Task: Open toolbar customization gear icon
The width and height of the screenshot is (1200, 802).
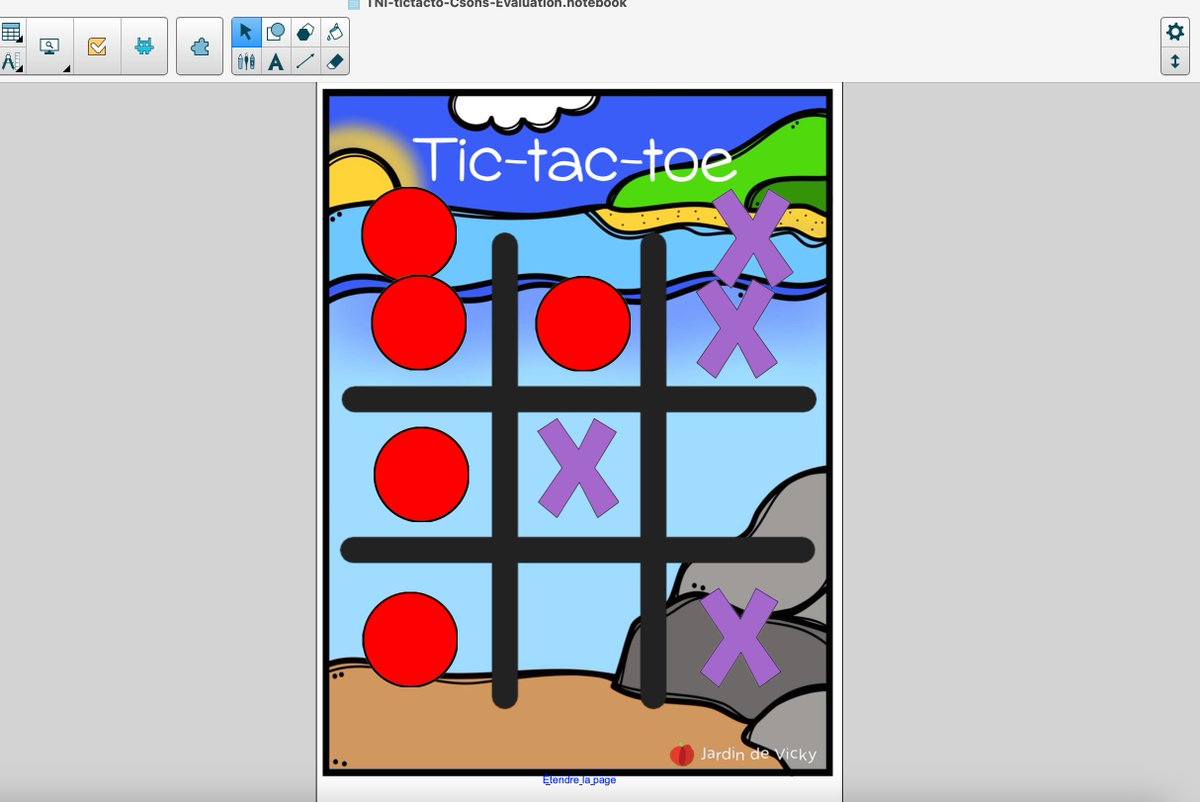Action: click(1175, 32)
